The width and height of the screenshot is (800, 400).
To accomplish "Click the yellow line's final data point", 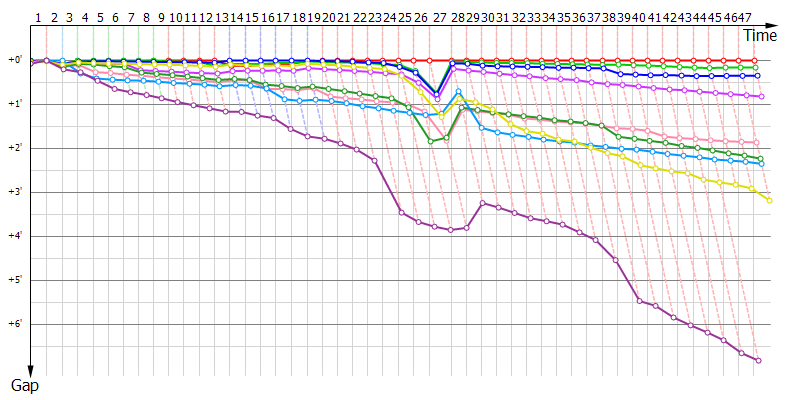I will [770, 201].
